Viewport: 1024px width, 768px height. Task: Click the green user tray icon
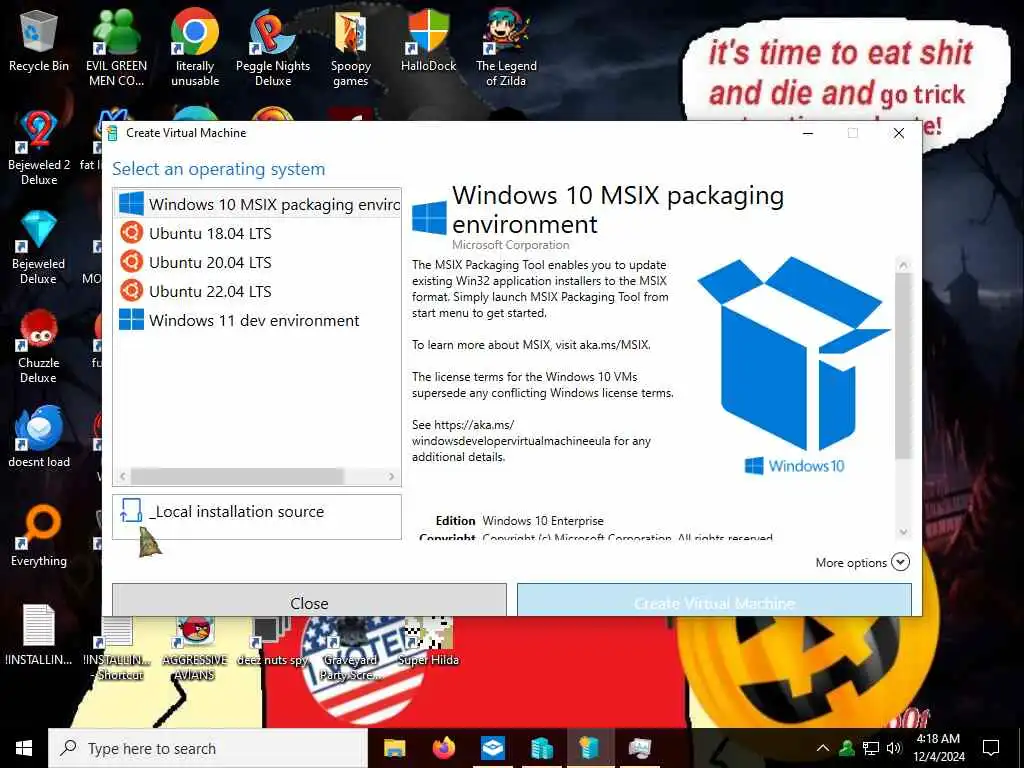(x=847, y=748)
